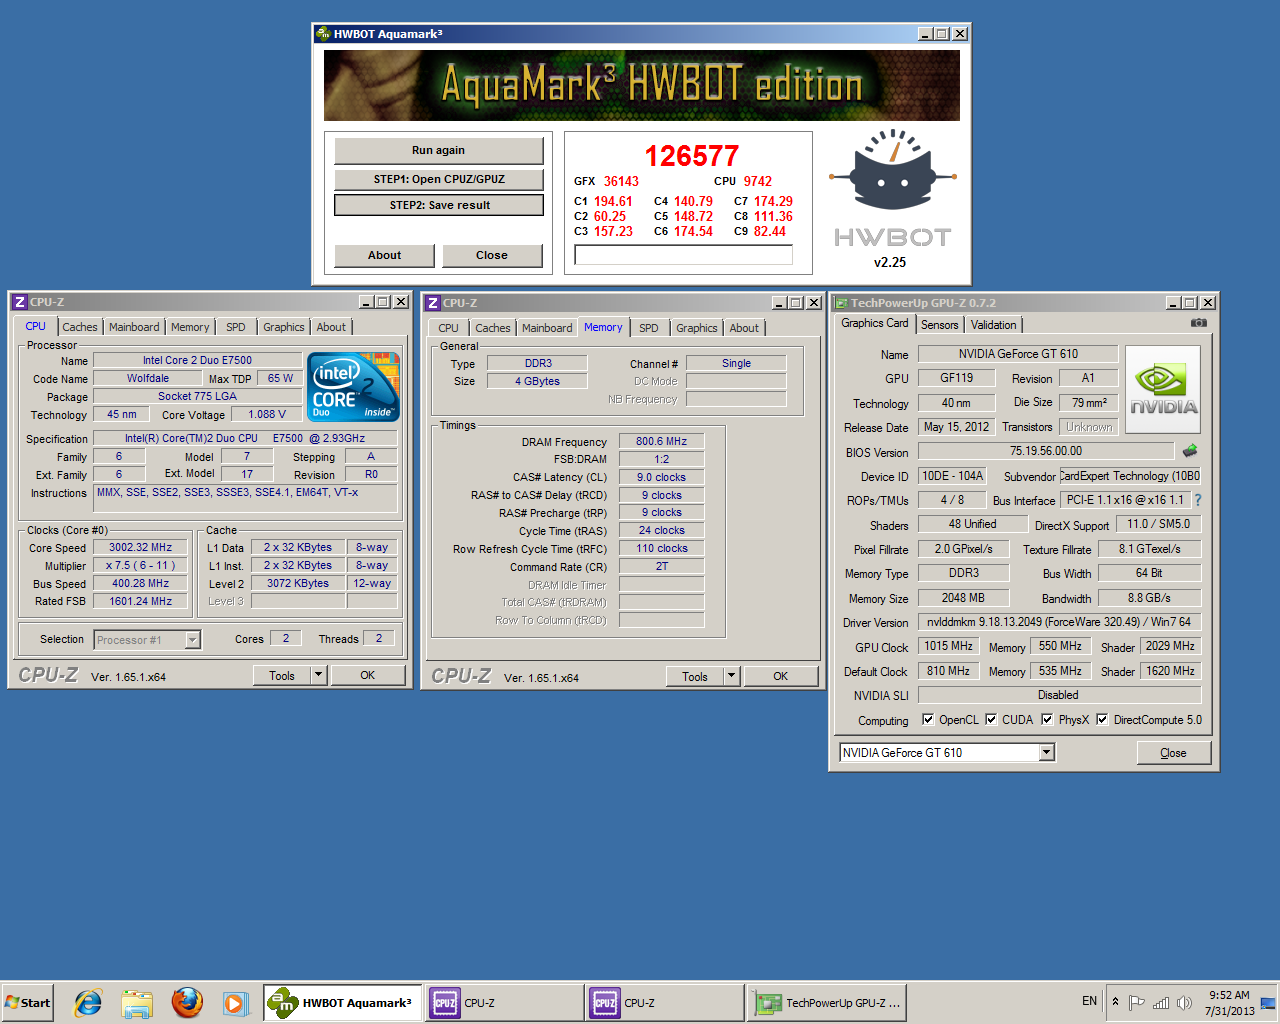Image resolution: width=1280 pixels, height=1024 pixels.
Task: Click the left CPU-Z window title icon
Action: (x=19, y=301)
